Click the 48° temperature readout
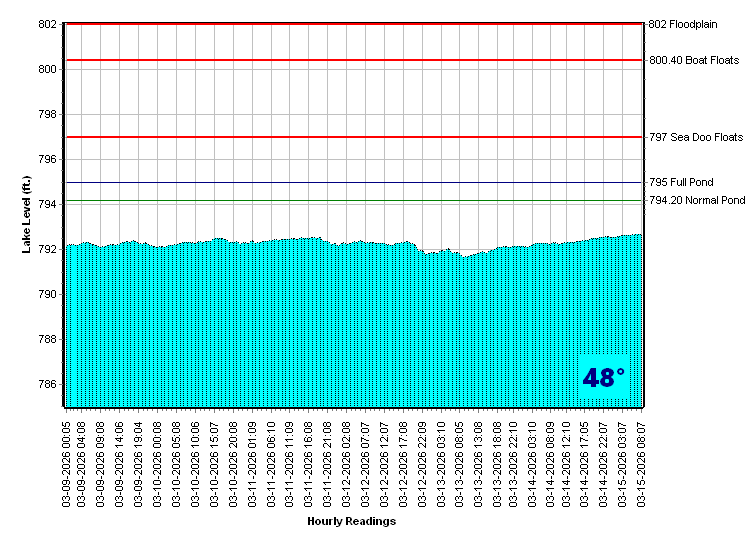Image resolution: width=750 pixels, height=550 pixels. pos(604,378)
